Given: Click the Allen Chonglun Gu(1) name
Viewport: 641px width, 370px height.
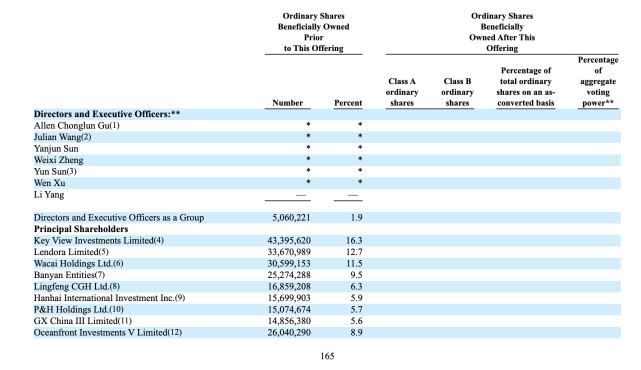Looking at the screenshot, I should click(77, 126).
